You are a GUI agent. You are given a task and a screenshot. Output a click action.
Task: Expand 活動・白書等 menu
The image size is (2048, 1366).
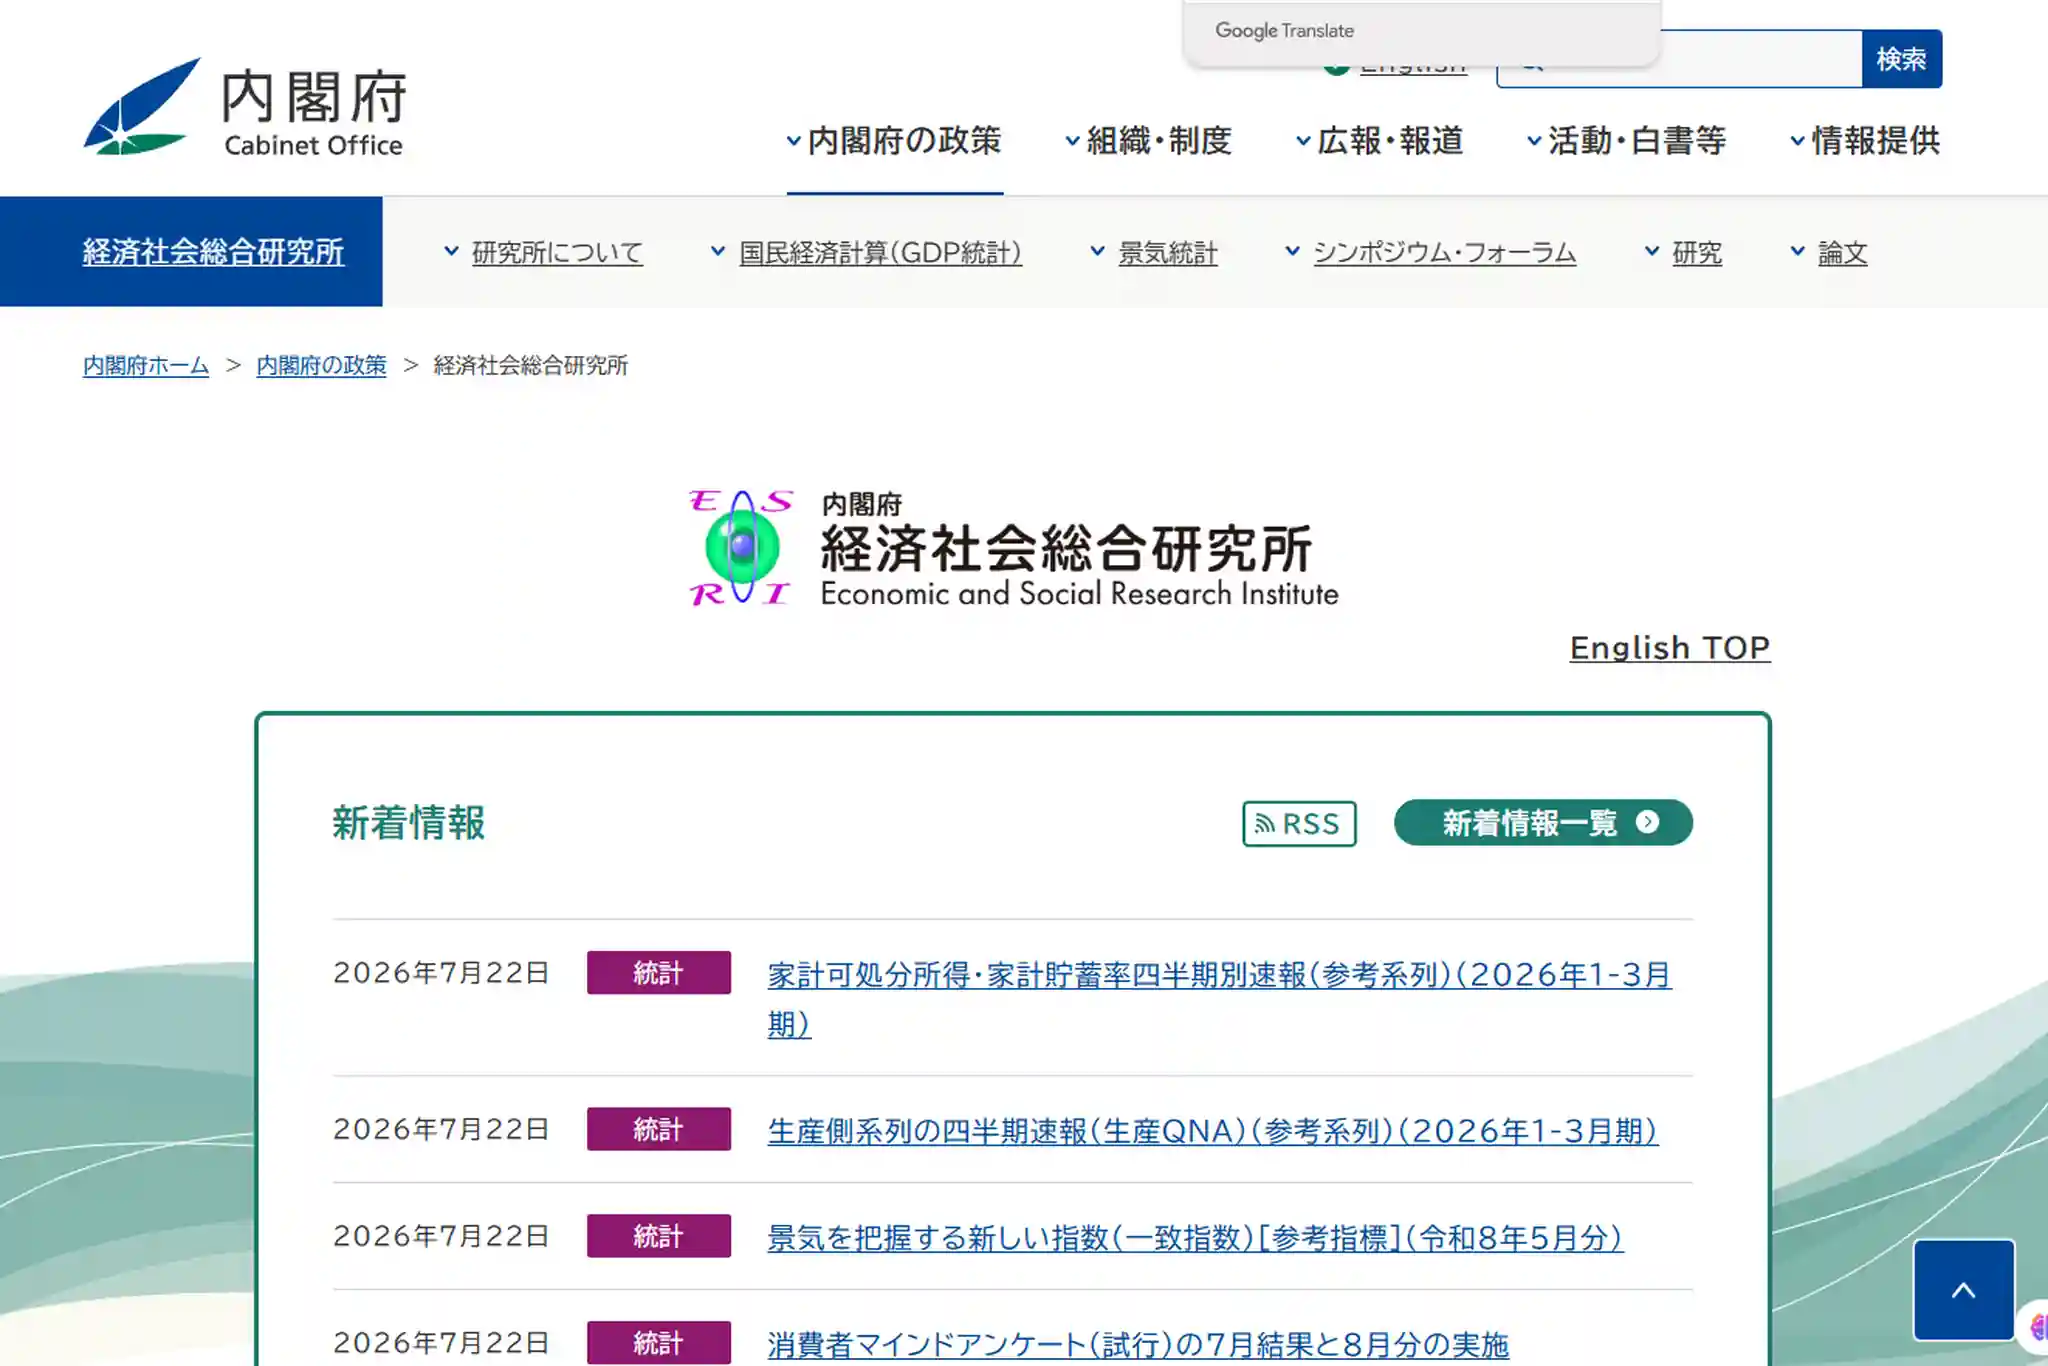tap(1626, 141)
